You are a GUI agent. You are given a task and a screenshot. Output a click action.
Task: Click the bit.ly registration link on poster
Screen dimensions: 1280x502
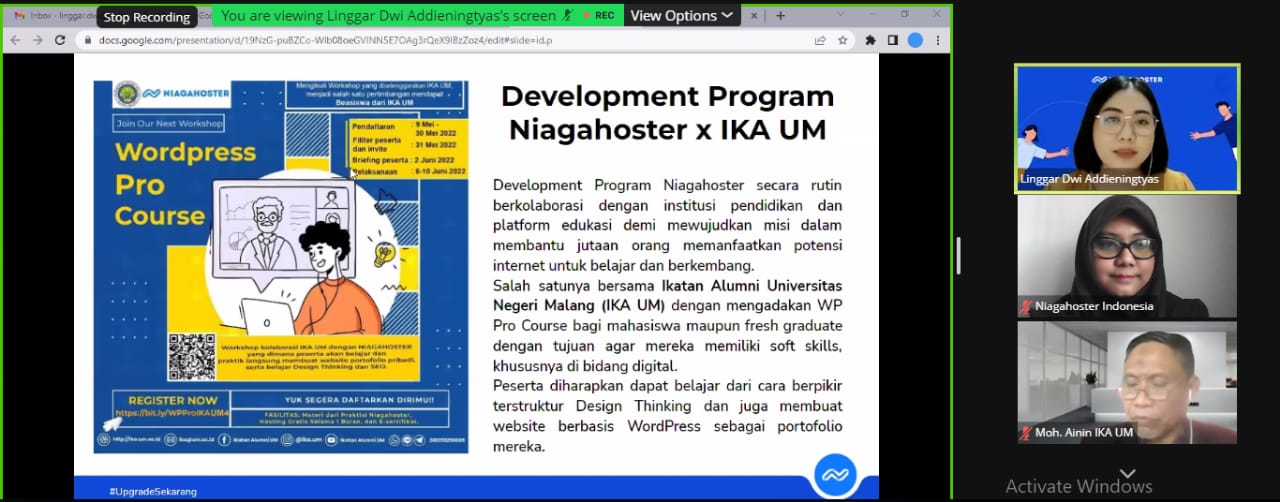click(171, 412)
